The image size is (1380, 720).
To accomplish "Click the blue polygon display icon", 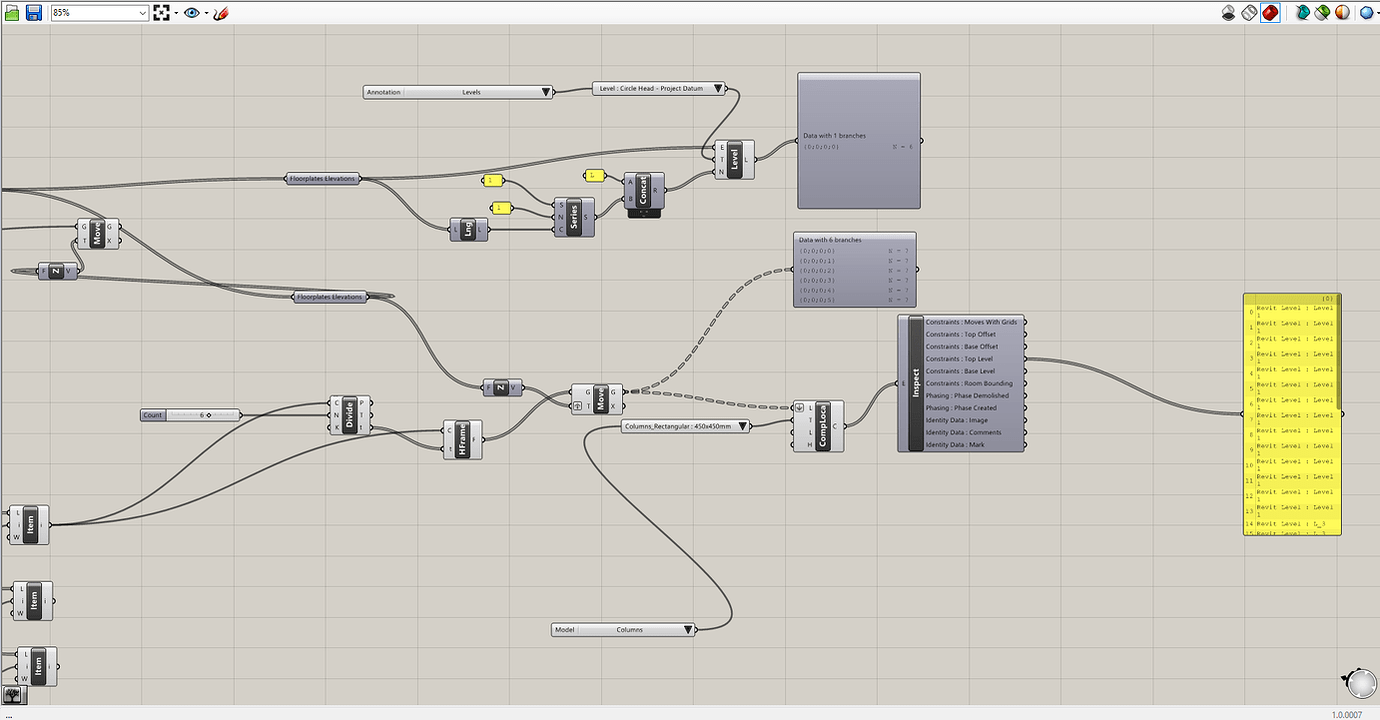I will pyautogui.click(x=1366, y=13).
